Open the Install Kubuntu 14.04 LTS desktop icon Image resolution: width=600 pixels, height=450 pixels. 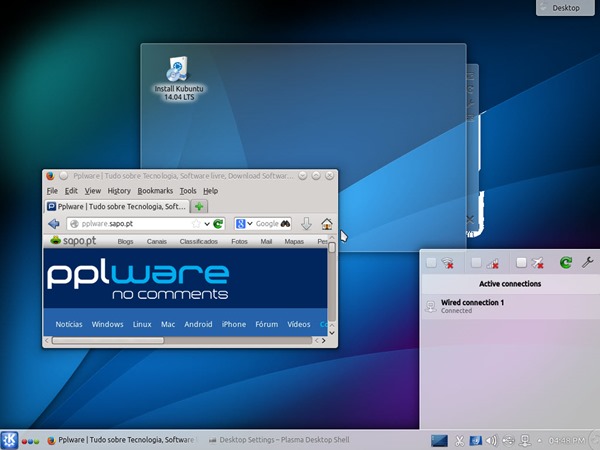click(x=179, y=78)
